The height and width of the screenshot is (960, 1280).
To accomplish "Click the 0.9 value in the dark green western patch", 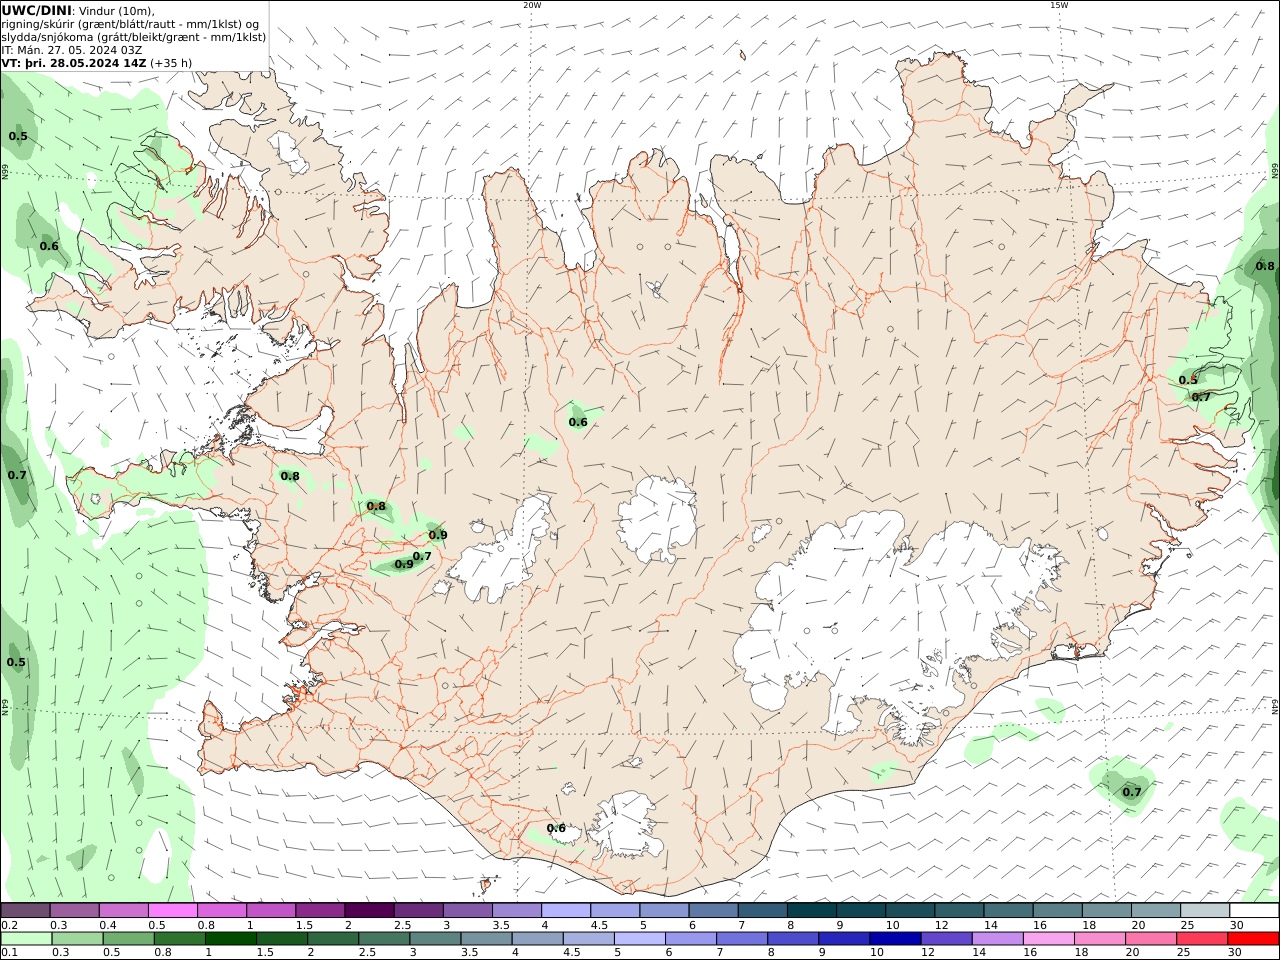I will [403, 564].
